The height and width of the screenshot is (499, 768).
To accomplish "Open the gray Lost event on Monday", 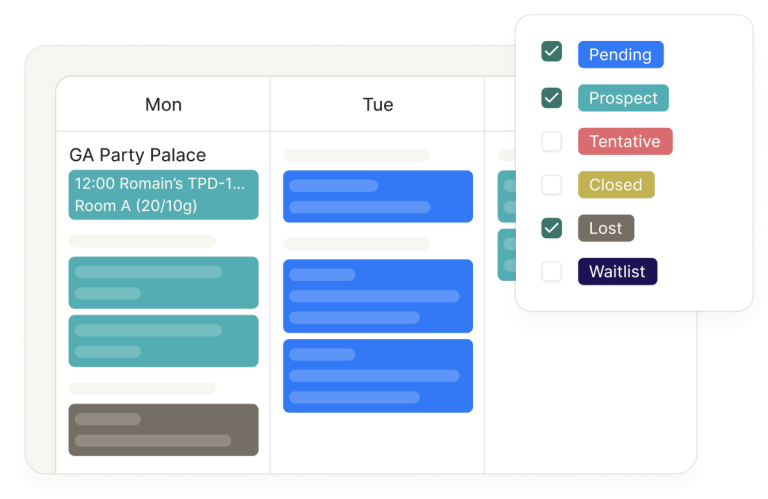I will click(x=163, y=430).
